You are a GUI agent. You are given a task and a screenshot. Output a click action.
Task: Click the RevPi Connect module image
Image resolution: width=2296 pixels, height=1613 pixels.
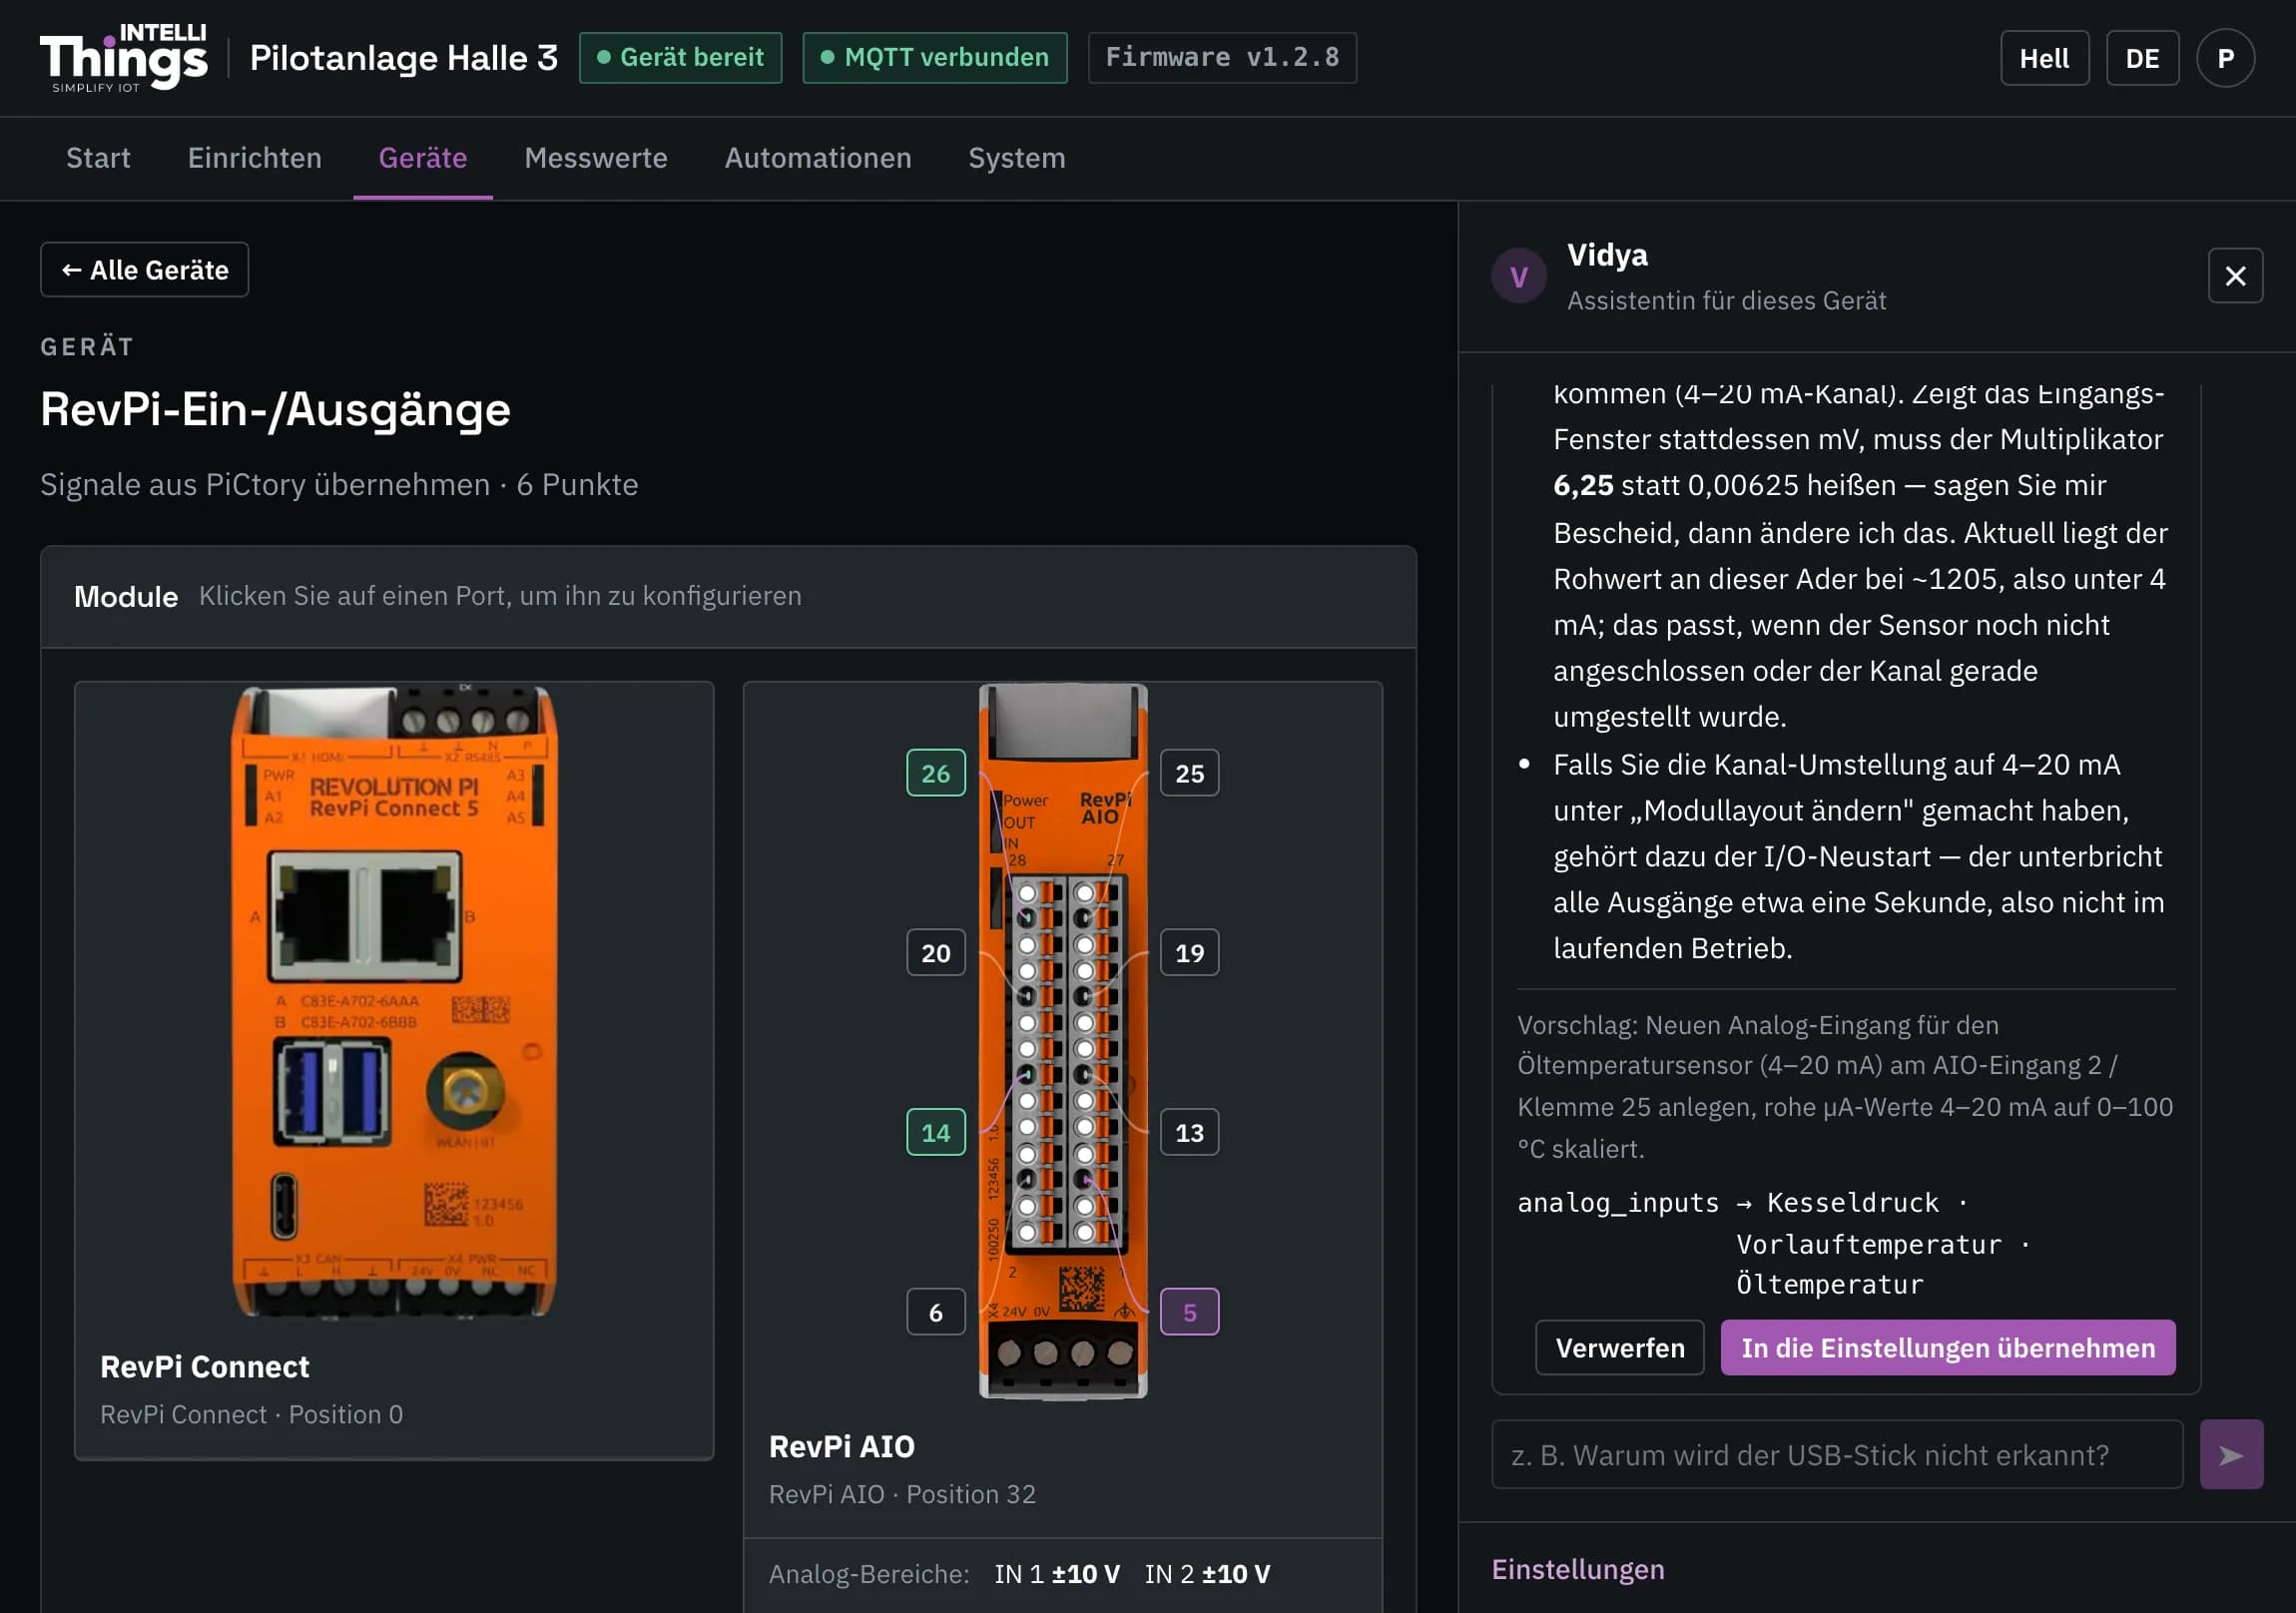click(x=394, y=1002)
